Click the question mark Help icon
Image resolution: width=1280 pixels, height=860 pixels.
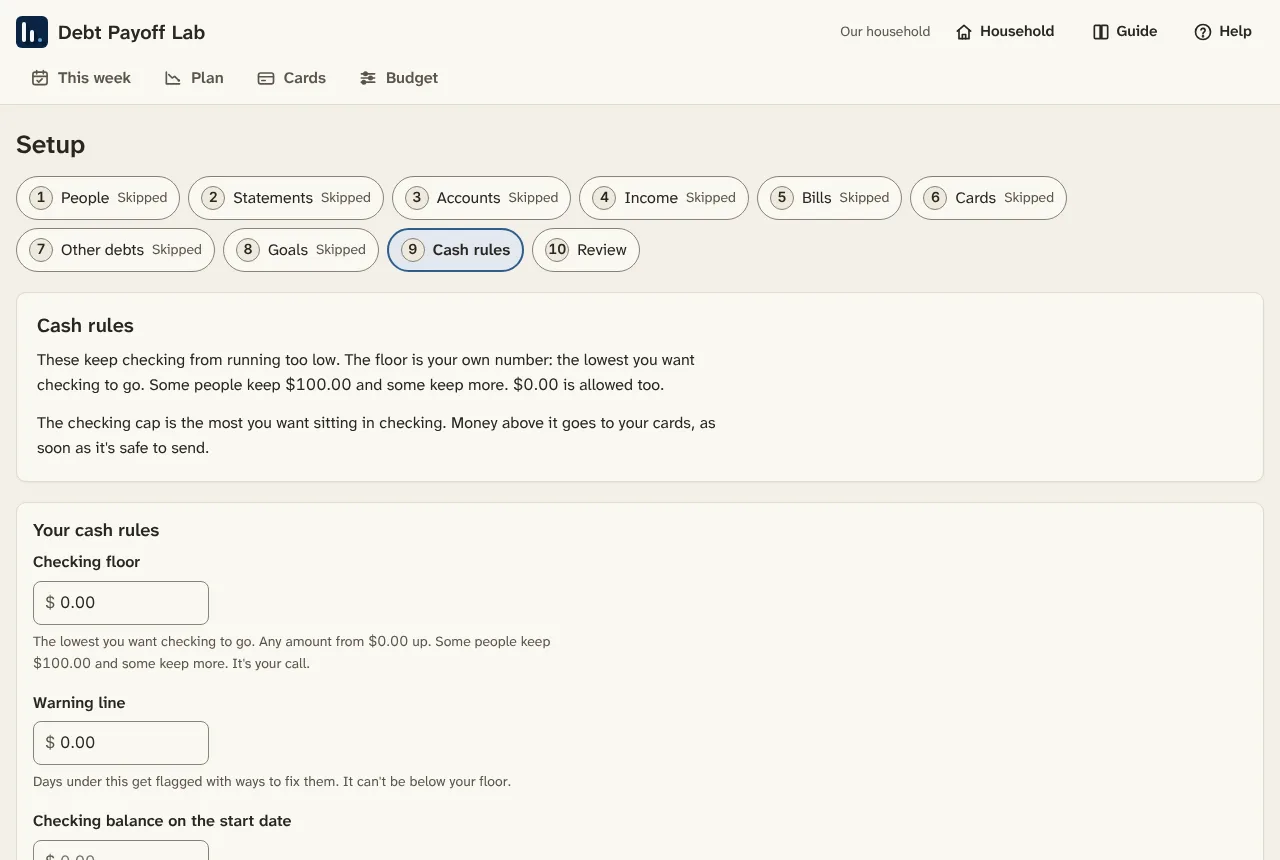[x=1203, y=32]
